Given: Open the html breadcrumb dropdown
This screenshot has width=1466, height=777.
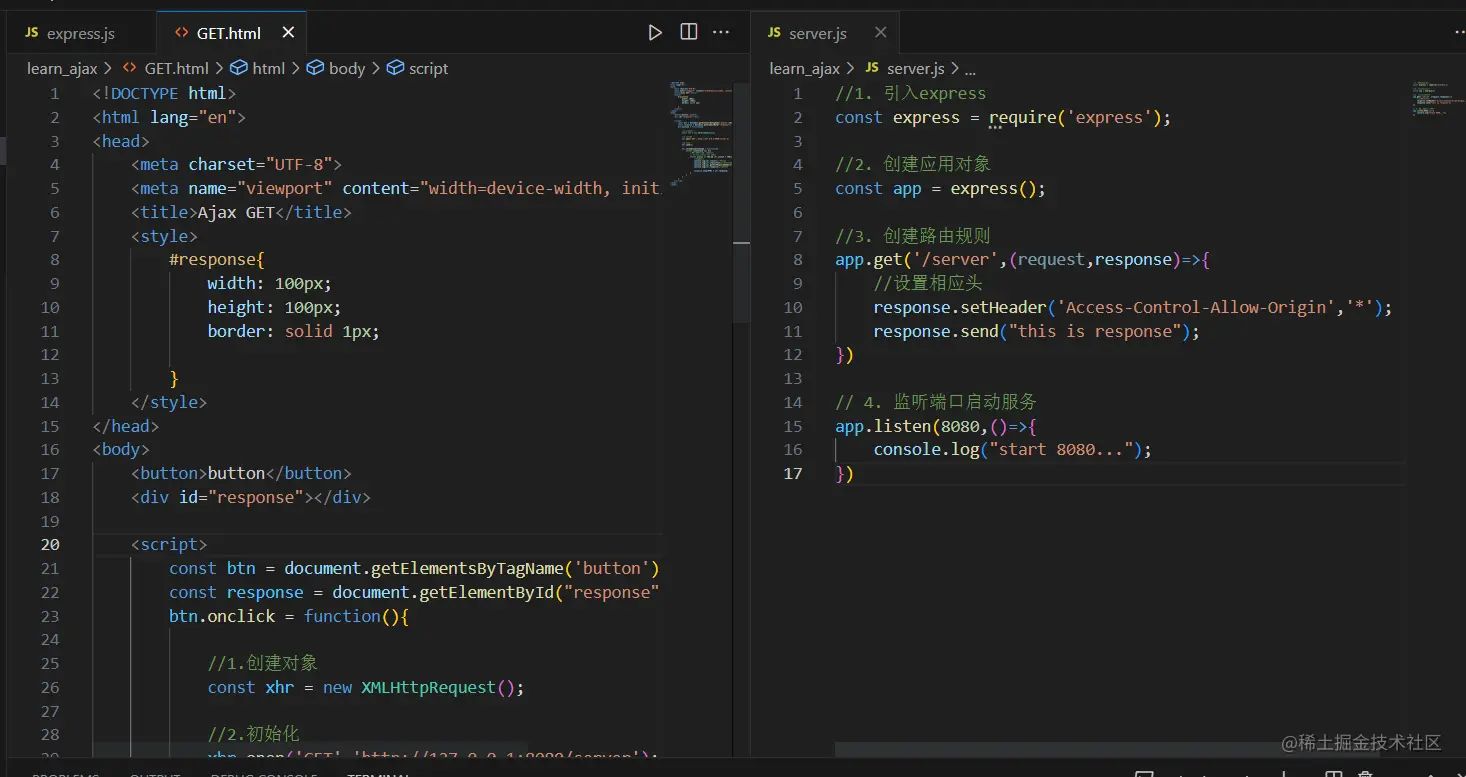Looking at the screenshot, I should 268,68.
